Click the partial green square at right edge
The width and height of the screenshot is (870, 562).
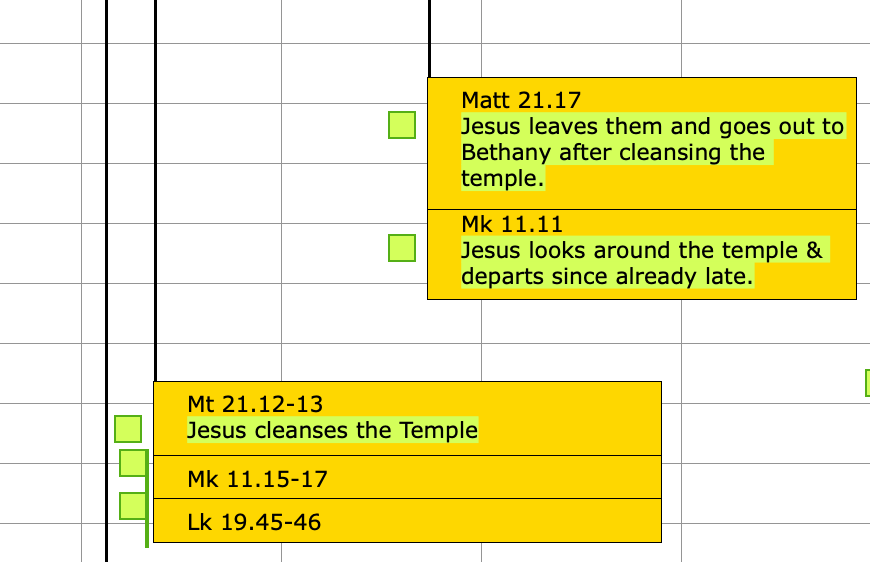866,383
